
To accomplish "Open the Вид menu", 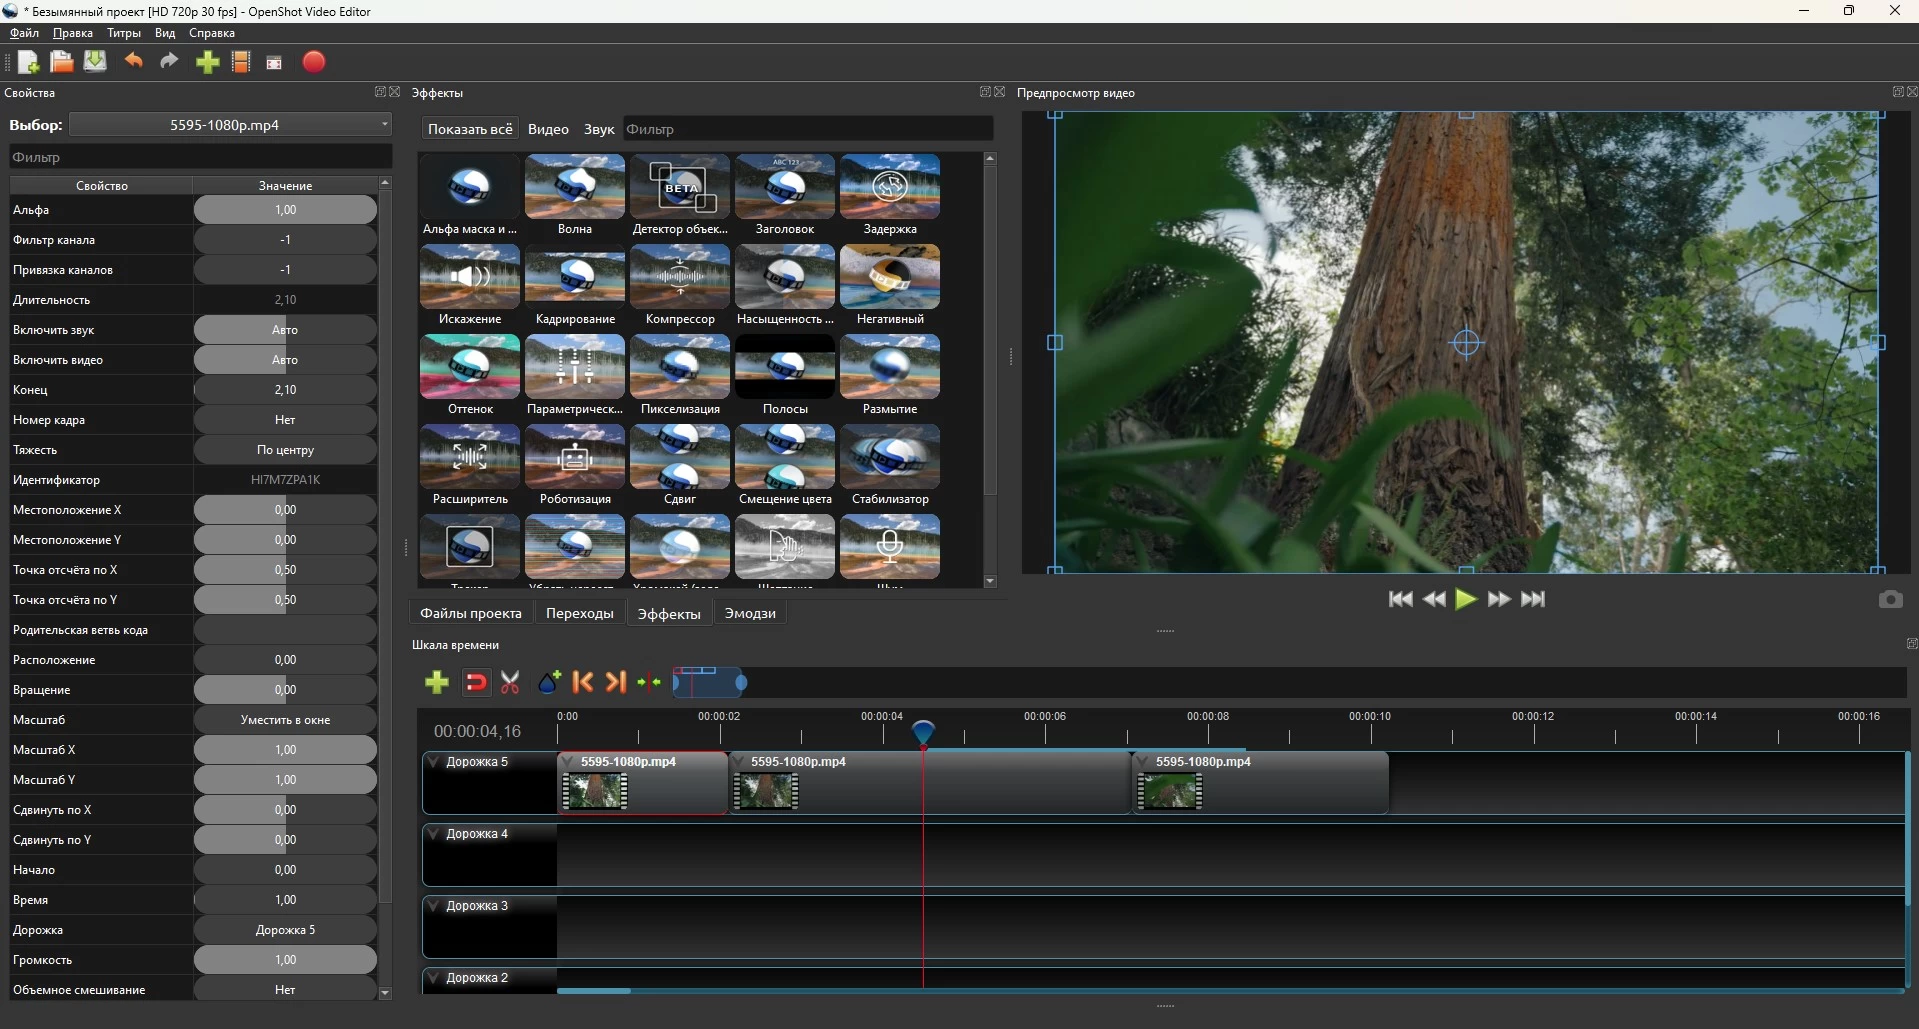I will [165, 33].
